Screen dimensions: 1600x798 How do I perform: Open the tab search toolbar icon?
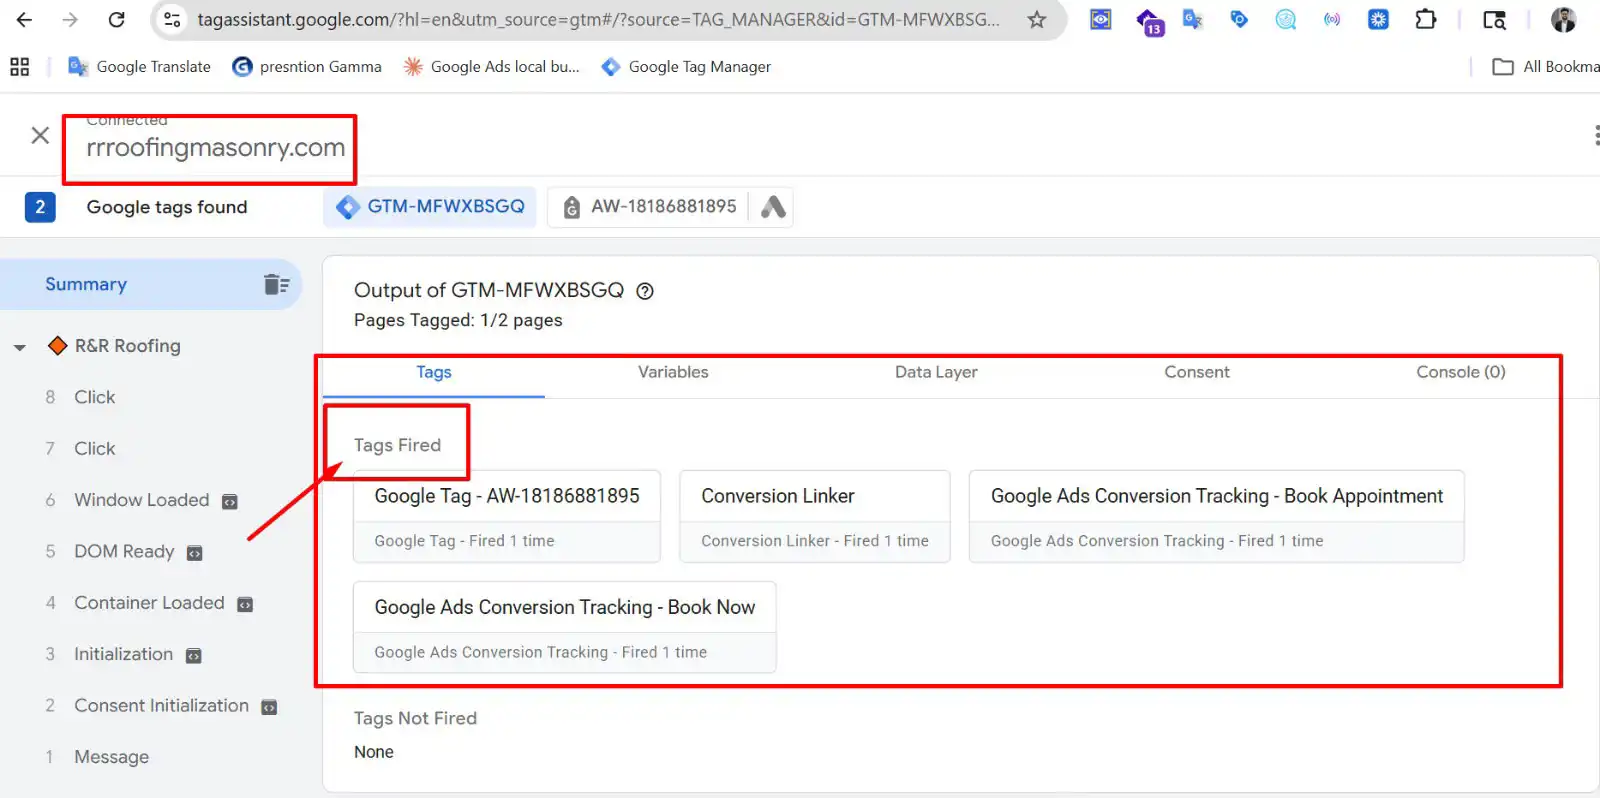click(x=1494, y=19)
